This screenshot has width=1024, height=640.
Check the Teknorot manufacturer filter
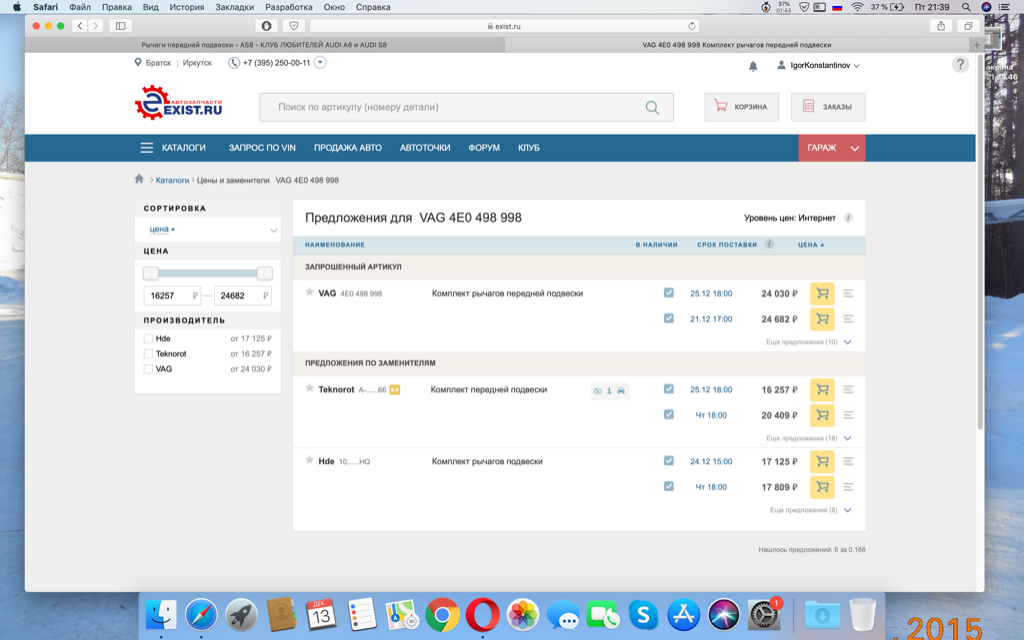tap(149, 354)
